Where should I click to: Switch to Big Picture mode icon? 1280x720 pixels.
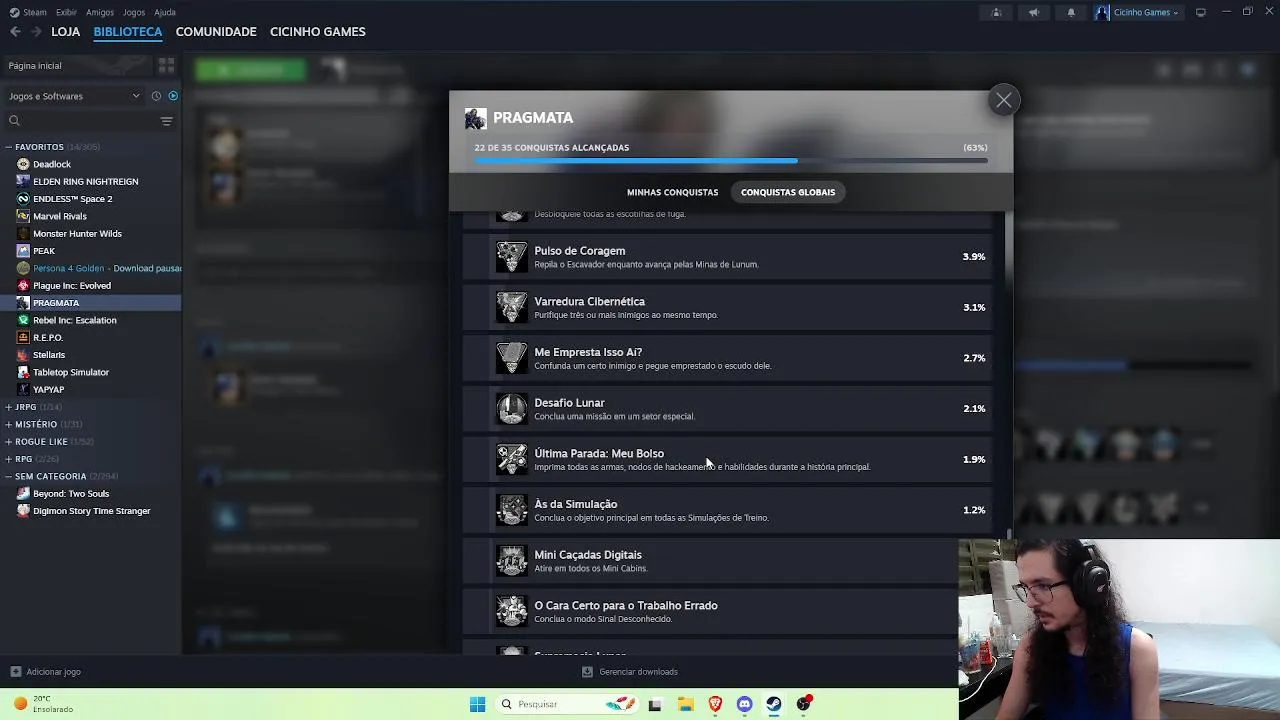(x=1201, y=12)
